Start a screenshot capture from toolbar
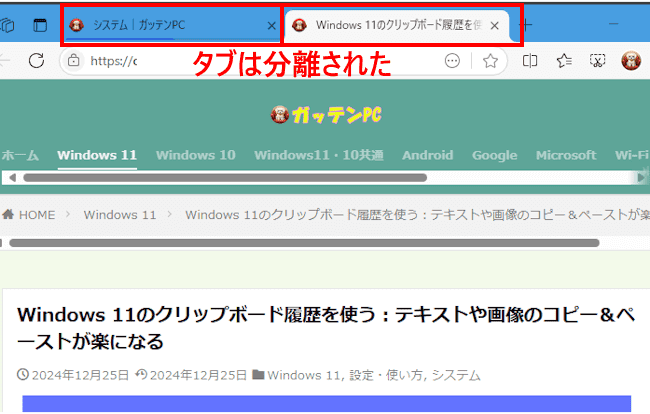The image size is (650, 414). tap(597, 61)
